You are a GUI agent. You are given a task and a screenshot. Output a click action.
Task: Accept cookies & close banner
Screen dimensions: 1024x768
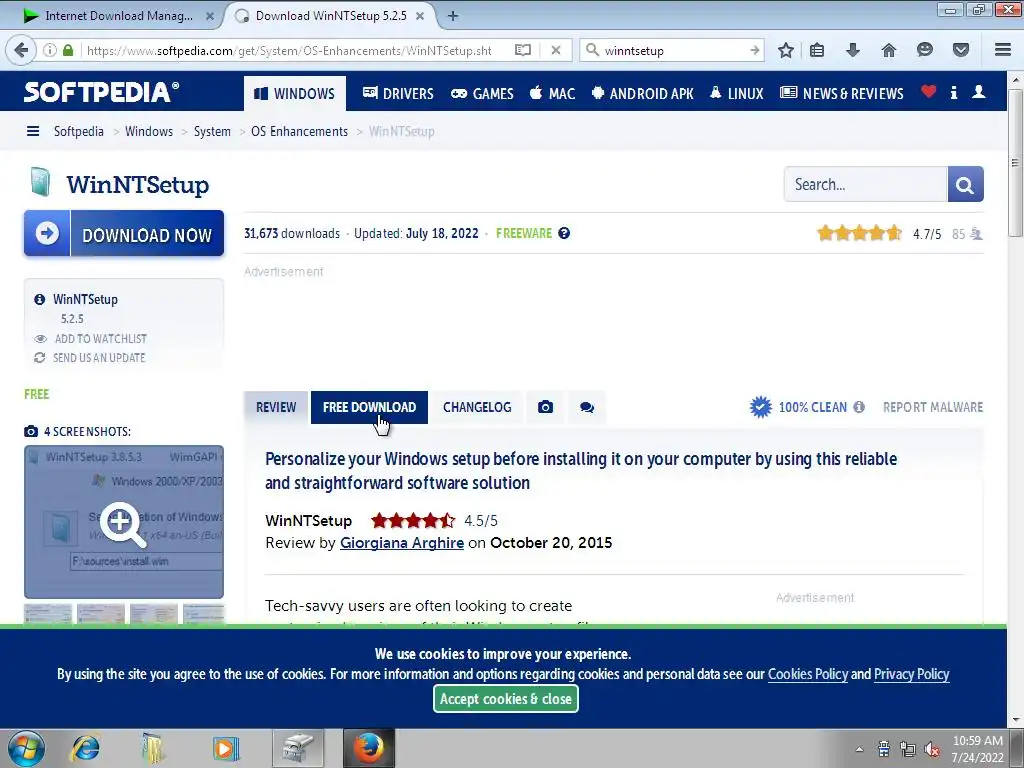[505, 699]
